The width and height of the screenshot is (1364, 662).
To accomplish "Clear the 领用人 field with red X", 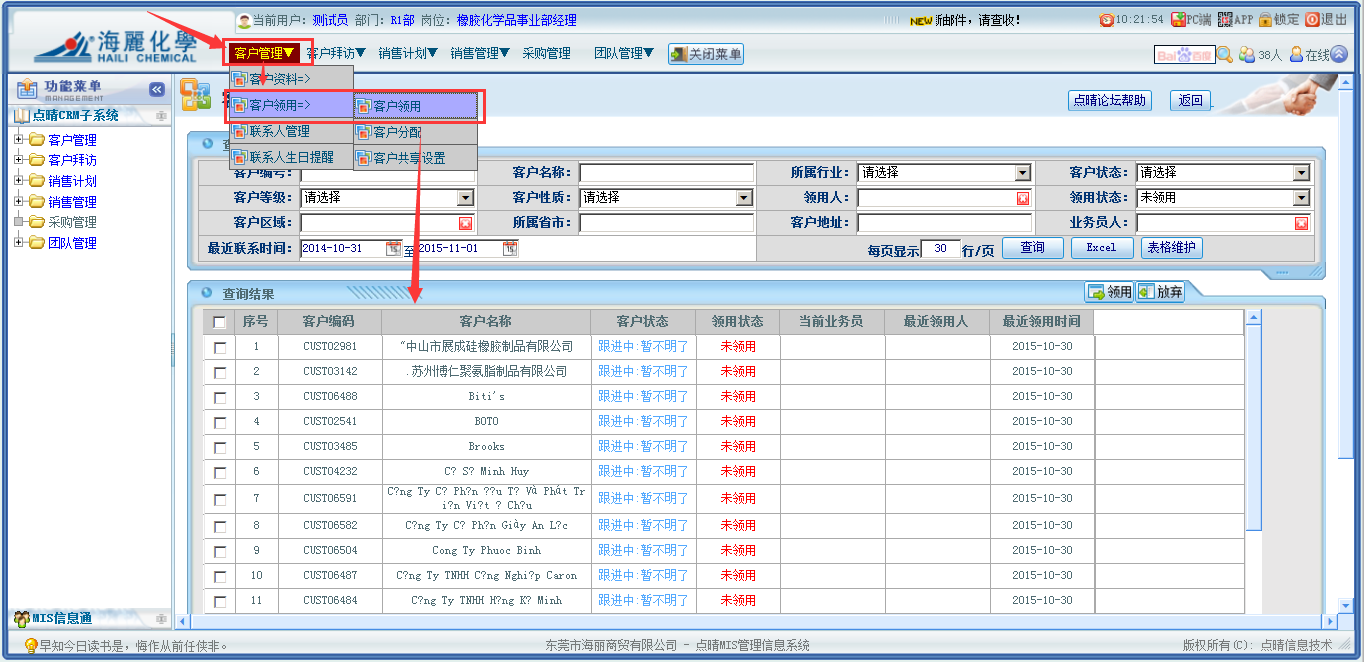I will (1023, 198).
